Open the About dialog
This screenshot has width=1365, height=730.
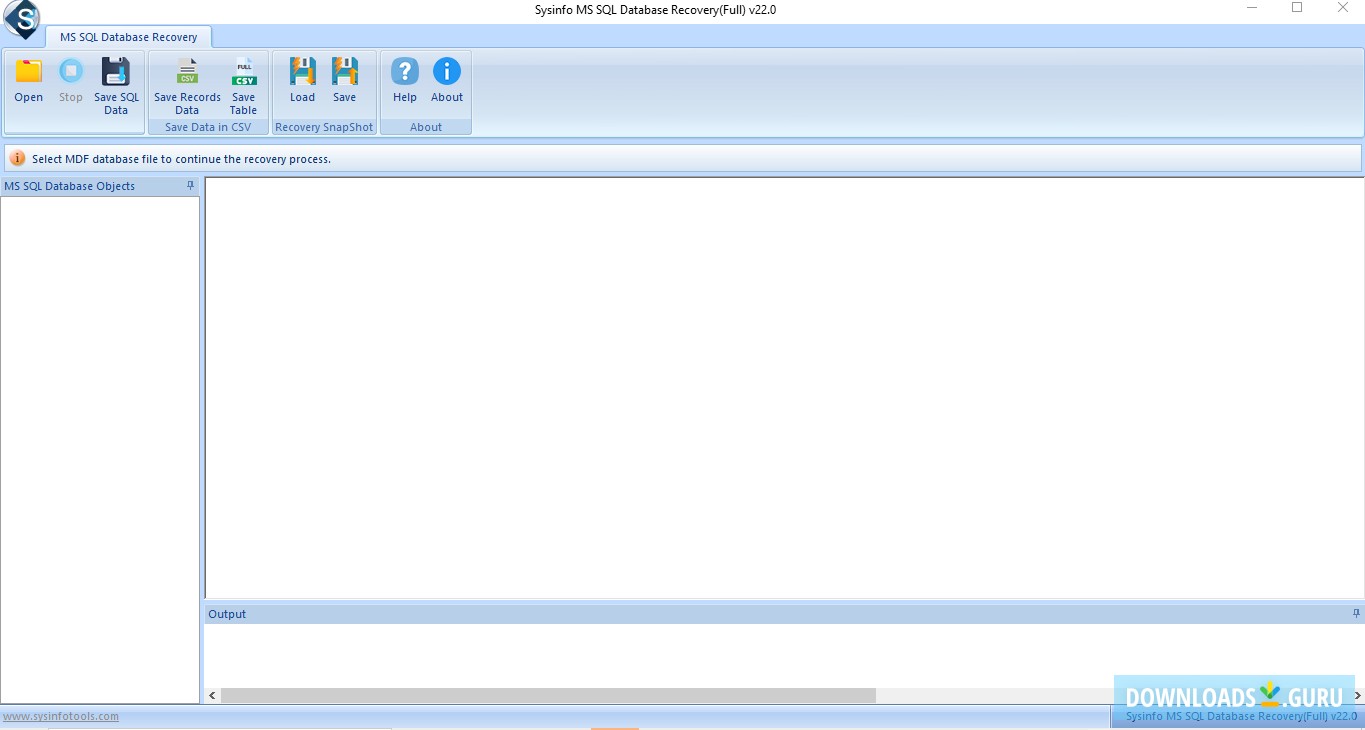coord(446,80)
